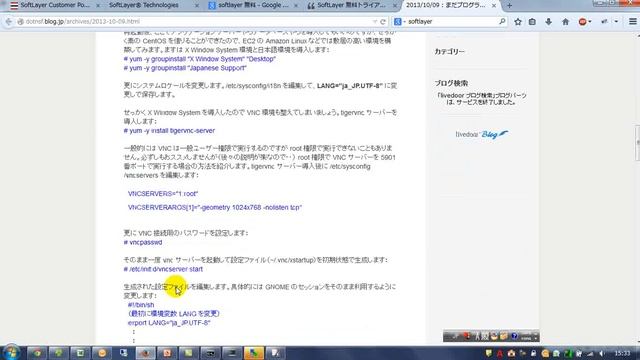
Task: Bookmark this page with the star icon
Action: (x=518, y=22)
